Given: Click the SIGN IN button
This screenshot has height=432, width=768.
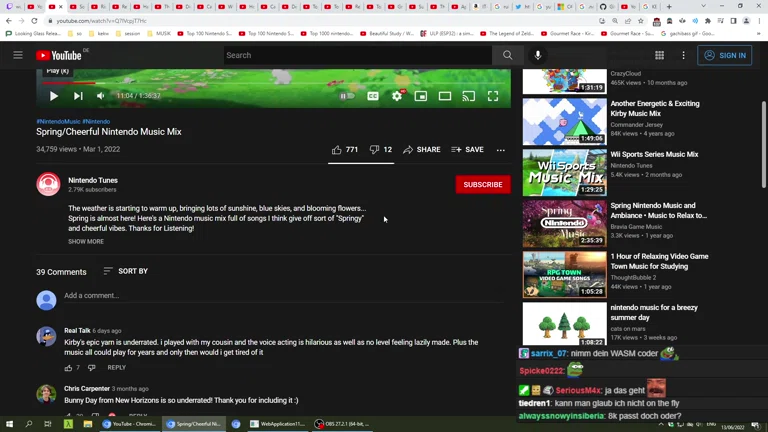Looking at the screenshot, I should pos(725,55).
